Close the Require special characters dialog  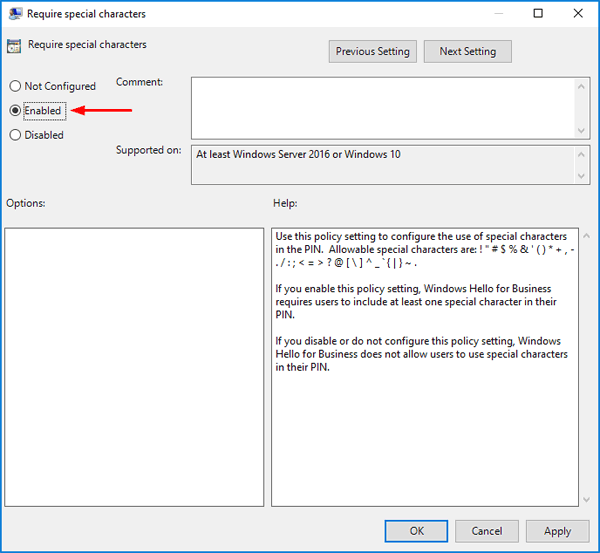tap(578, 14)
